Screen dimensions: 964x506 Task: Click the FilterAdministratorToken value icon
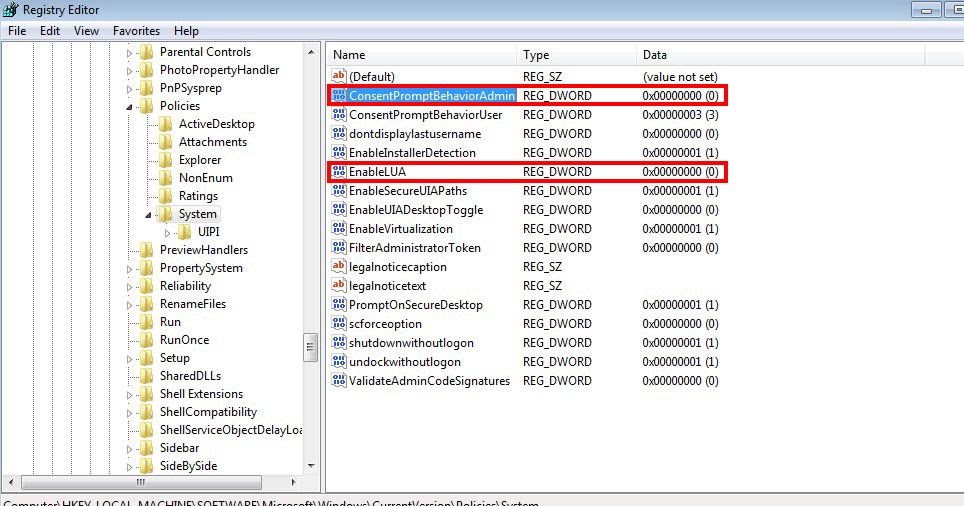pos(339,248)
